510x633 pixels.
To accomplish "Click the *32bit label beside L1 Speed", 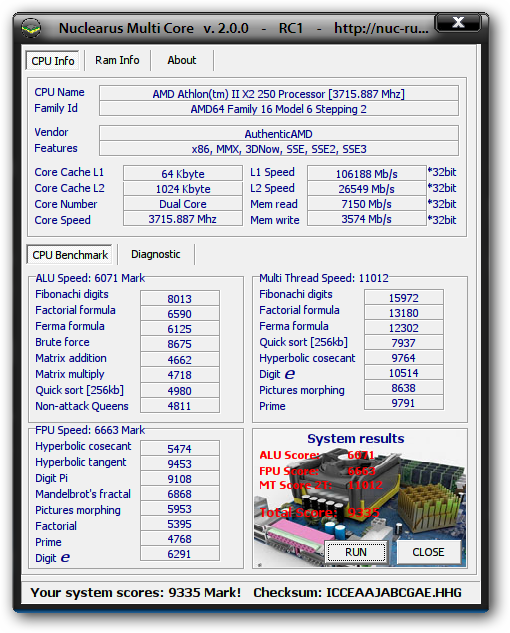I will [x=442, y=172].
